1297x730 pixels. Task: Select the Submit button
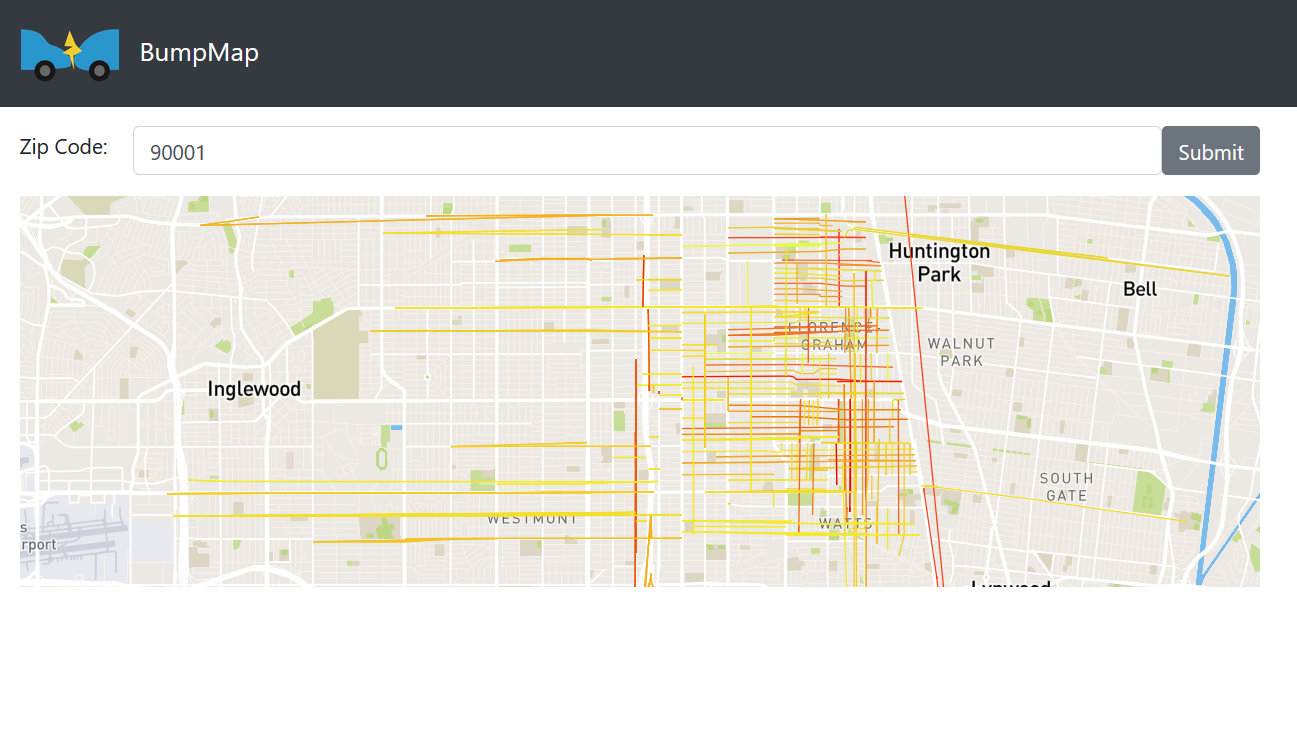(1210, 150)
